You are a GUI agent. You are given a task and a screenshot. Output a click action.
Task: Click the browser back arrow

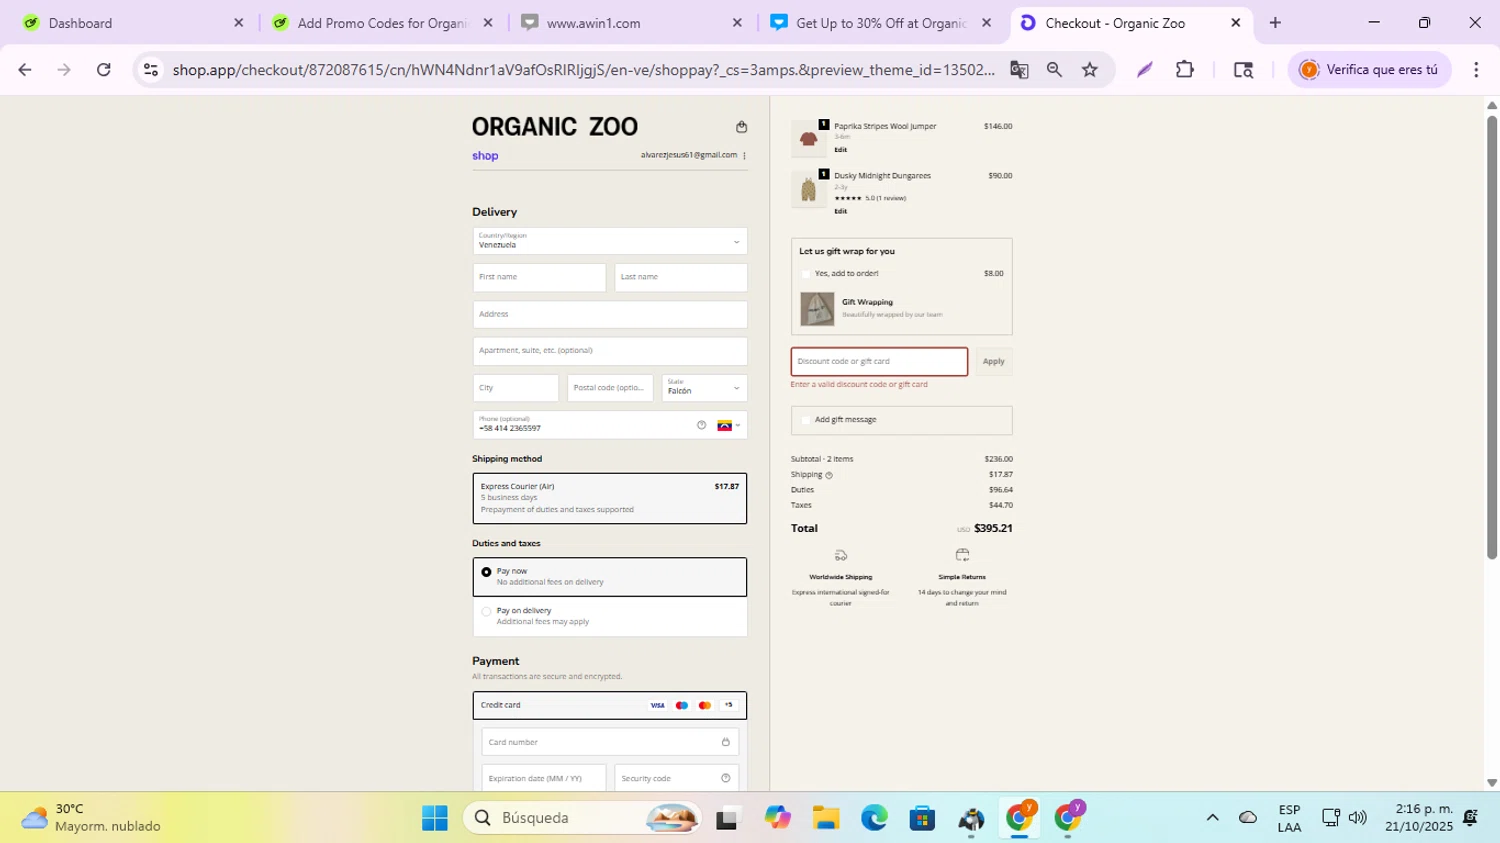pyautogui.click(x=25, y=69)
